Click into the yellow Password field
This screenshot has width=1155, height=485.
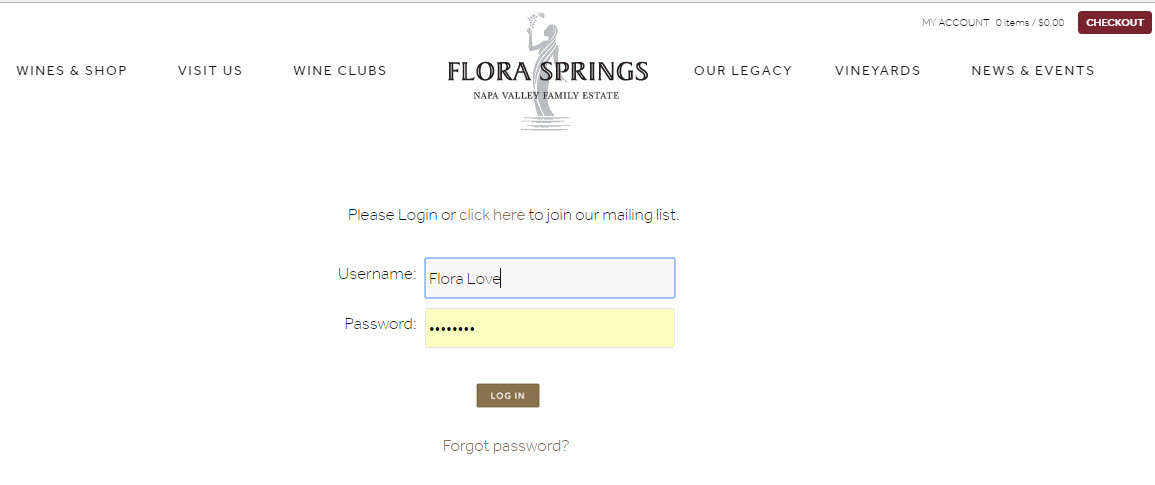pos(550,328)
